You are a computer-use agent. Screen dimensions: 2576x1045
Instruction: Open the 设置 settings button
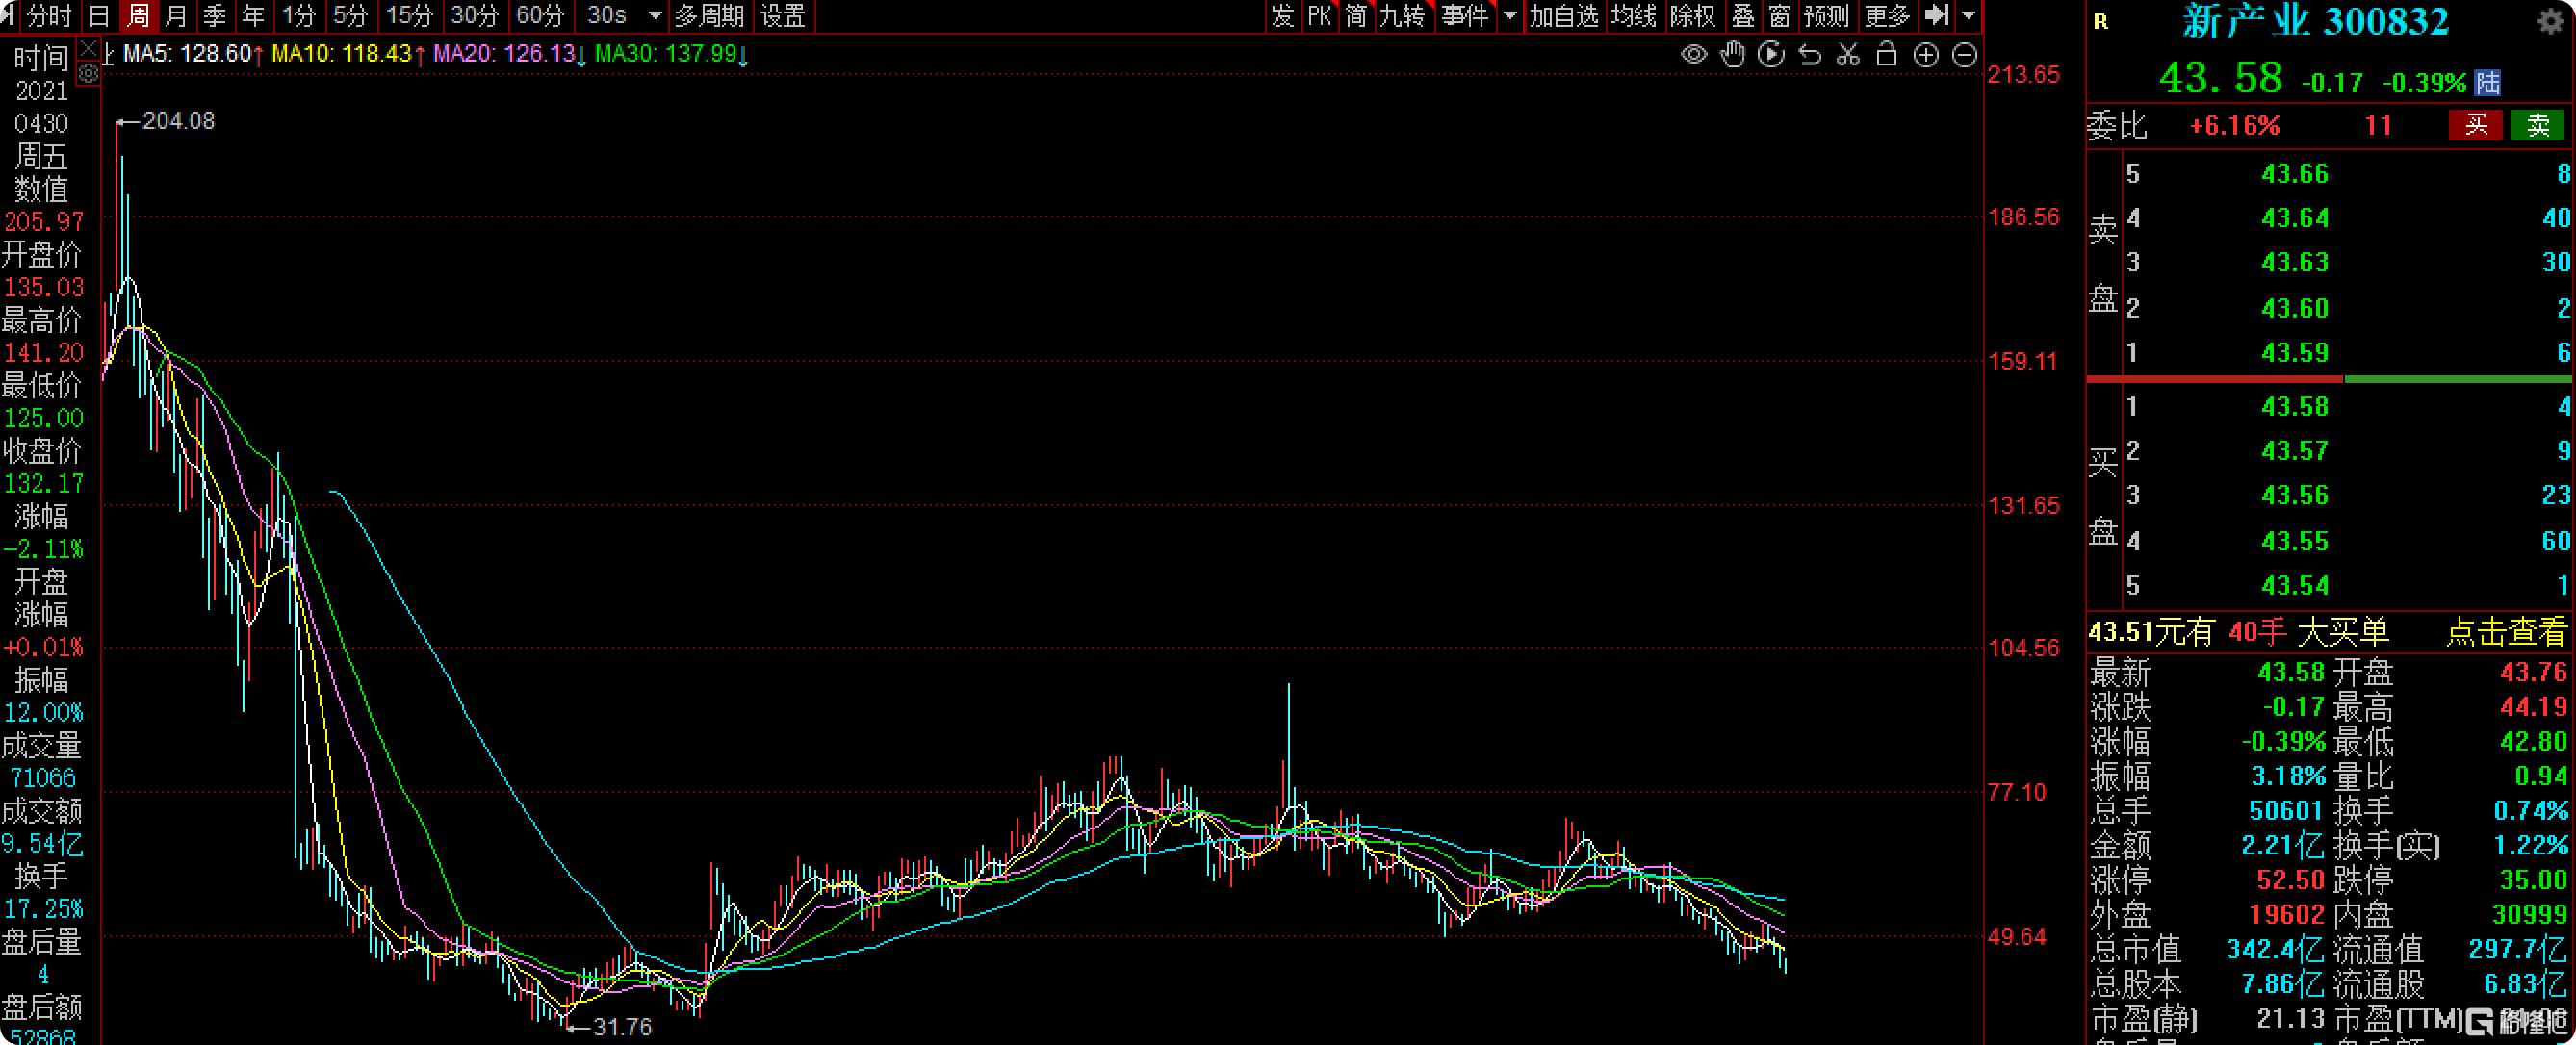783,15
